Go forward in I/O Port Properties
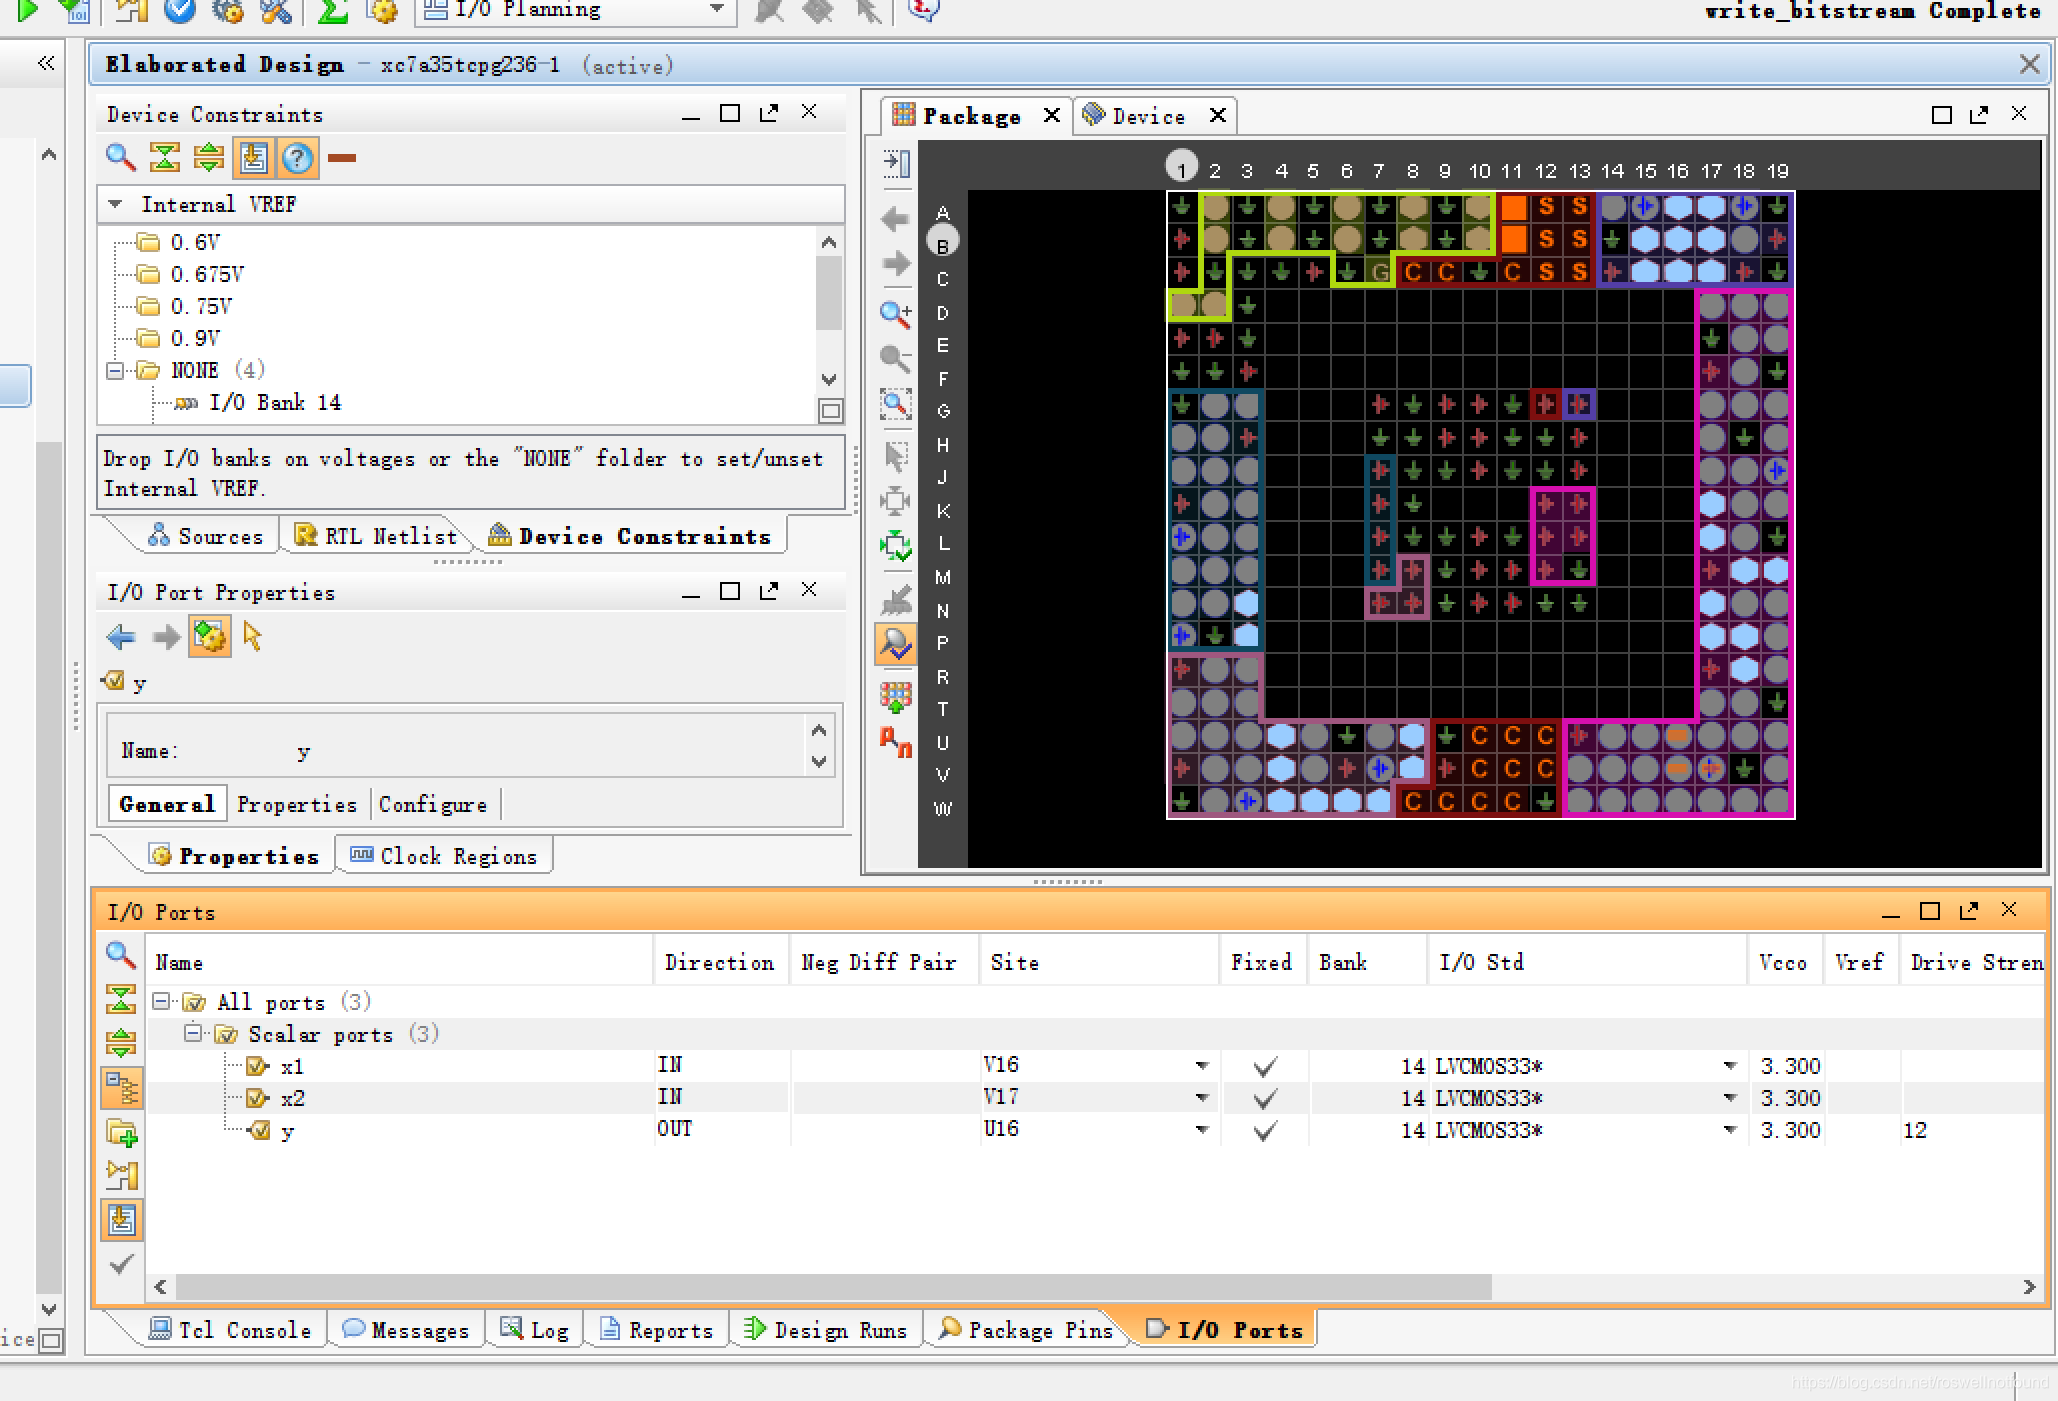The height and width of the screenshot is (1401, 2058). (165, 637)
